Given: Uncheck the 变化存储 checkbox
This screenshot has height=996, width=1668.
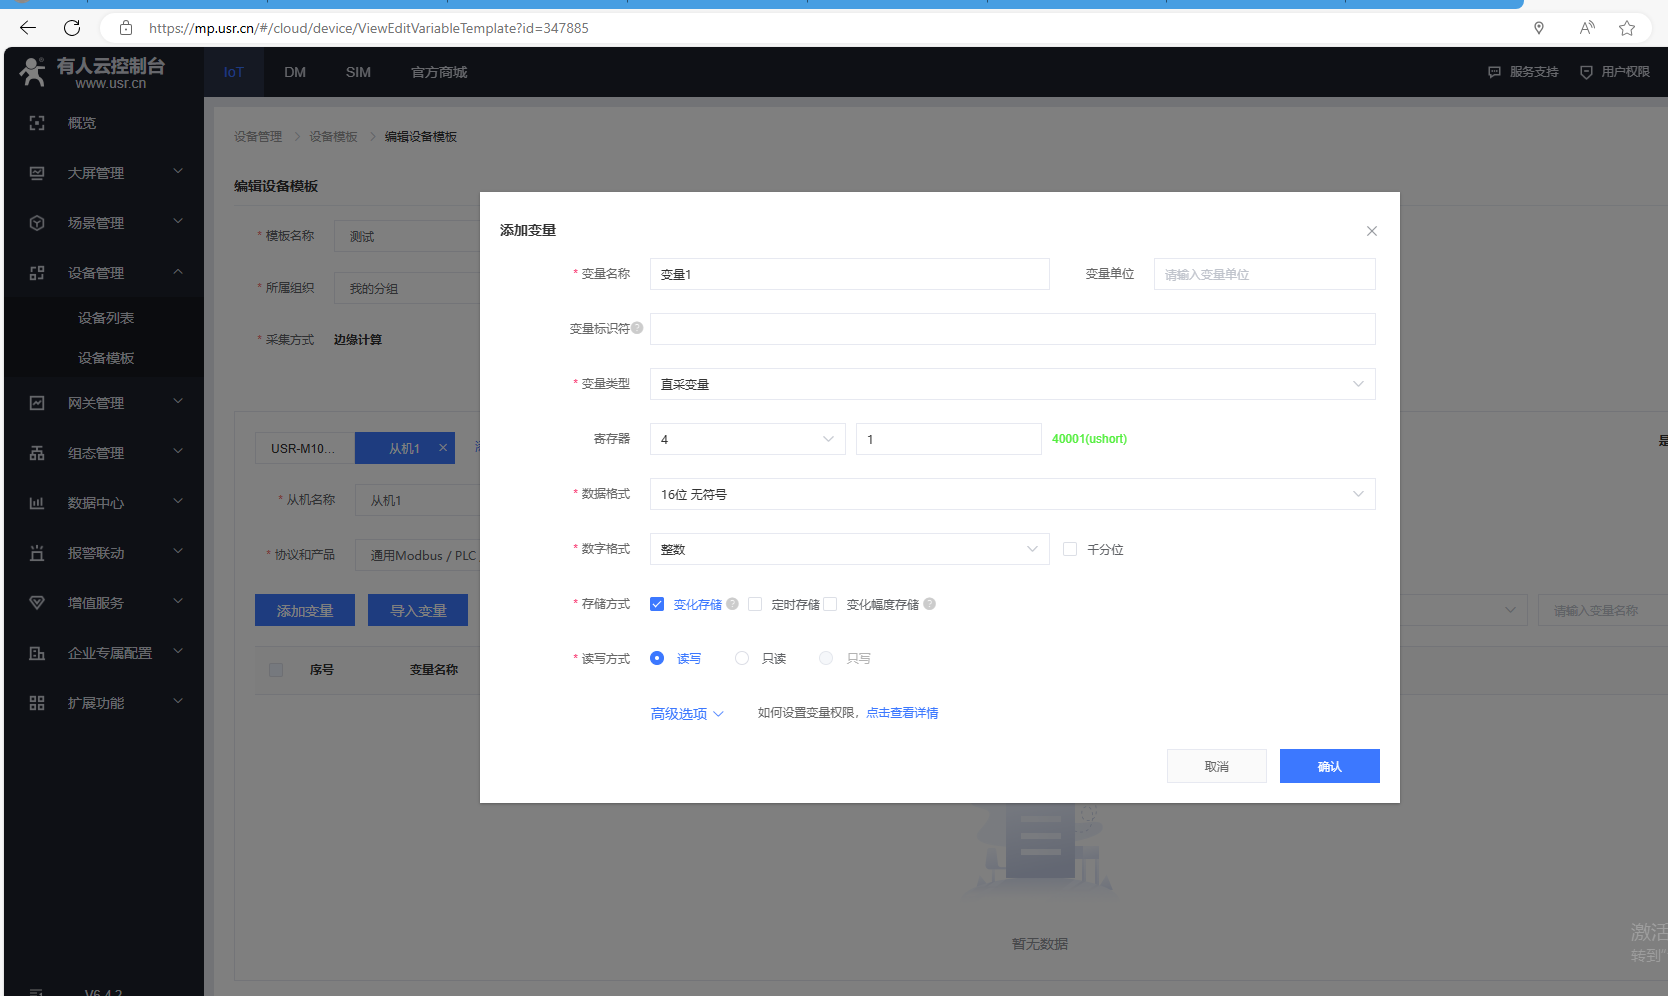Looking at the screenshot, I should tap(657, 604).
